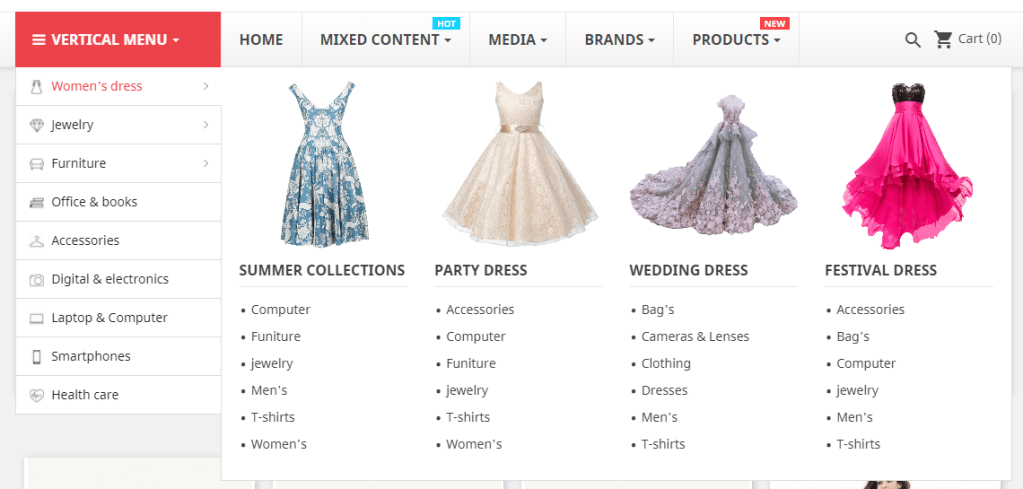This screenshot has width=1023, height=489.
Task: Click the laptop icon in vertical menu
Action: [37, 318]
